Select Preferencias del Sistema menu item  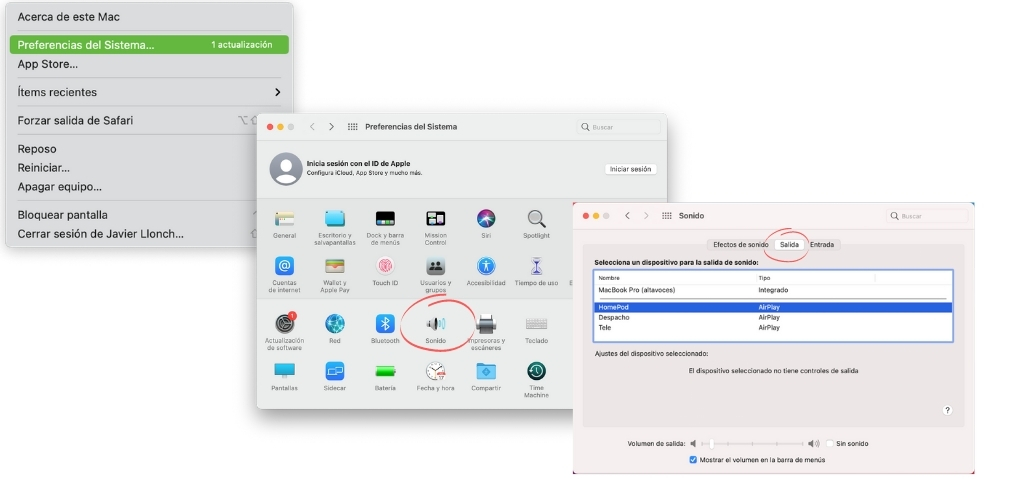(149, 45)
